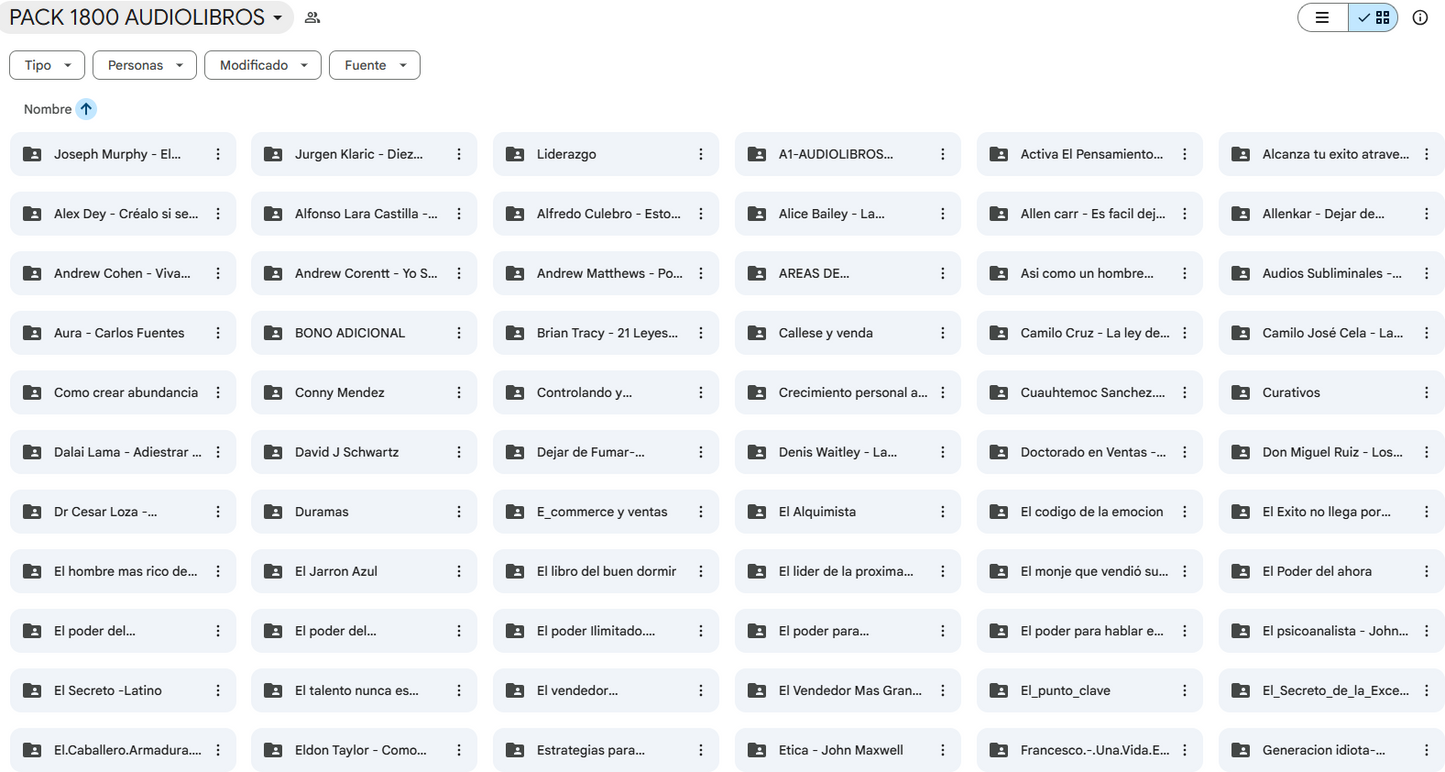Click the shared people icon beside folder title

pos(313,17)
